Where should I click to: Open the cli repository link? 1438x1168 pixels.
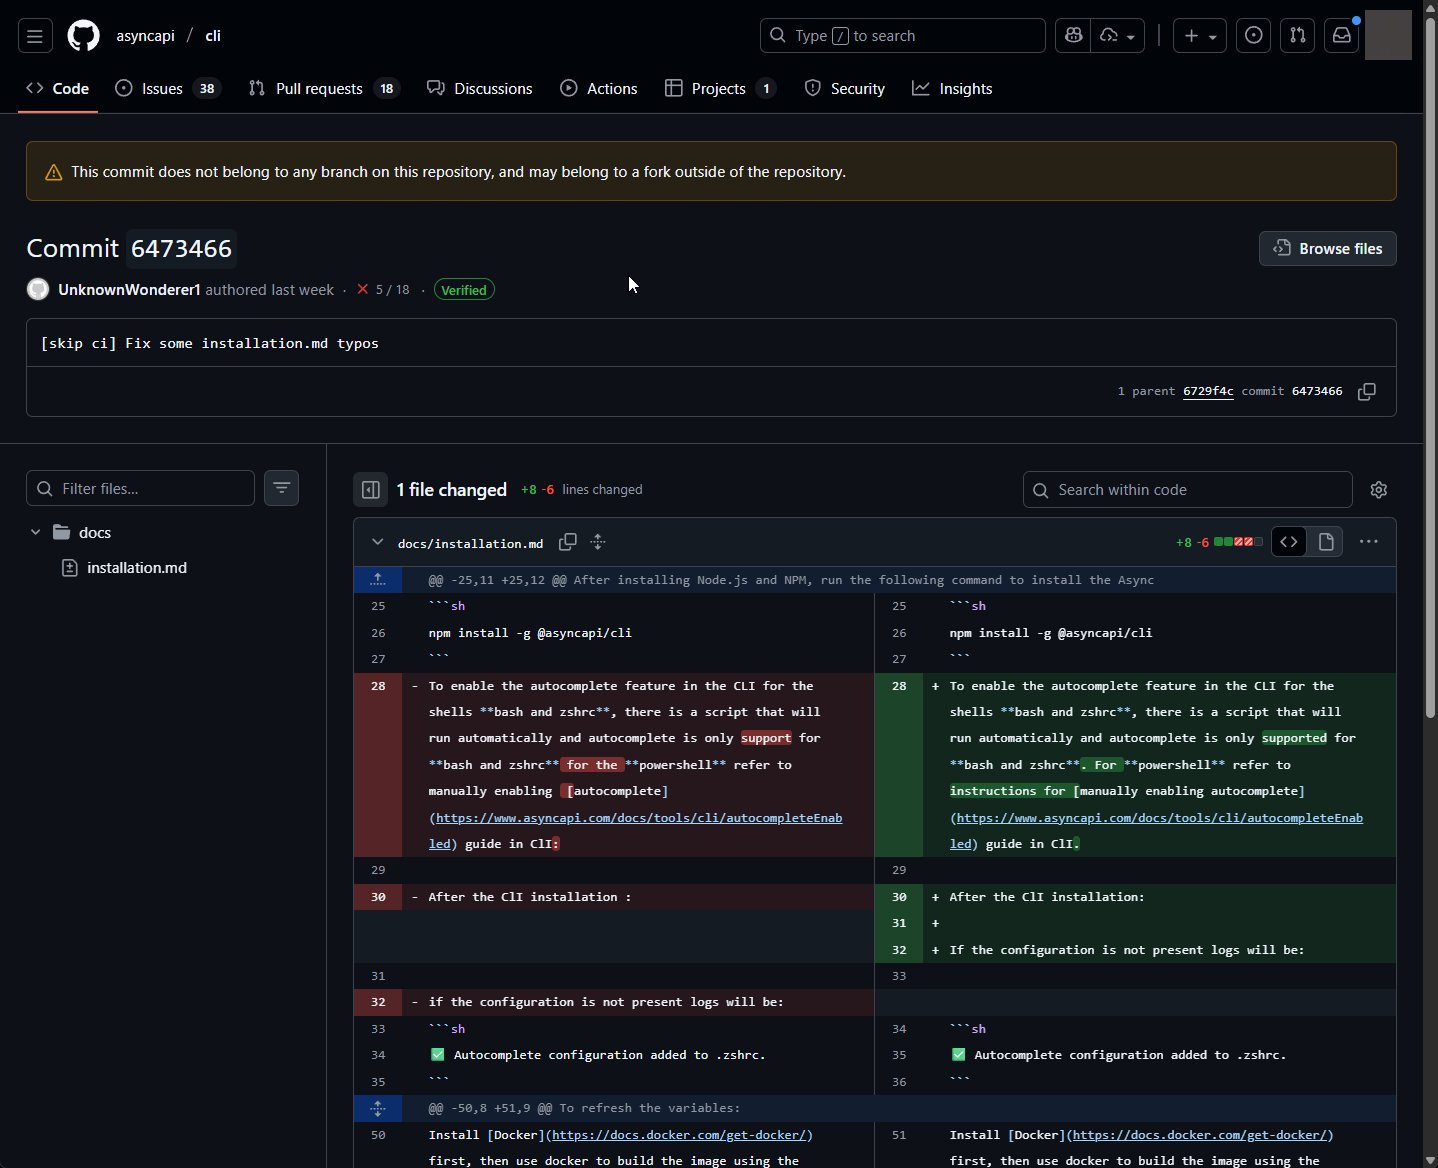[x=213, y=36]
